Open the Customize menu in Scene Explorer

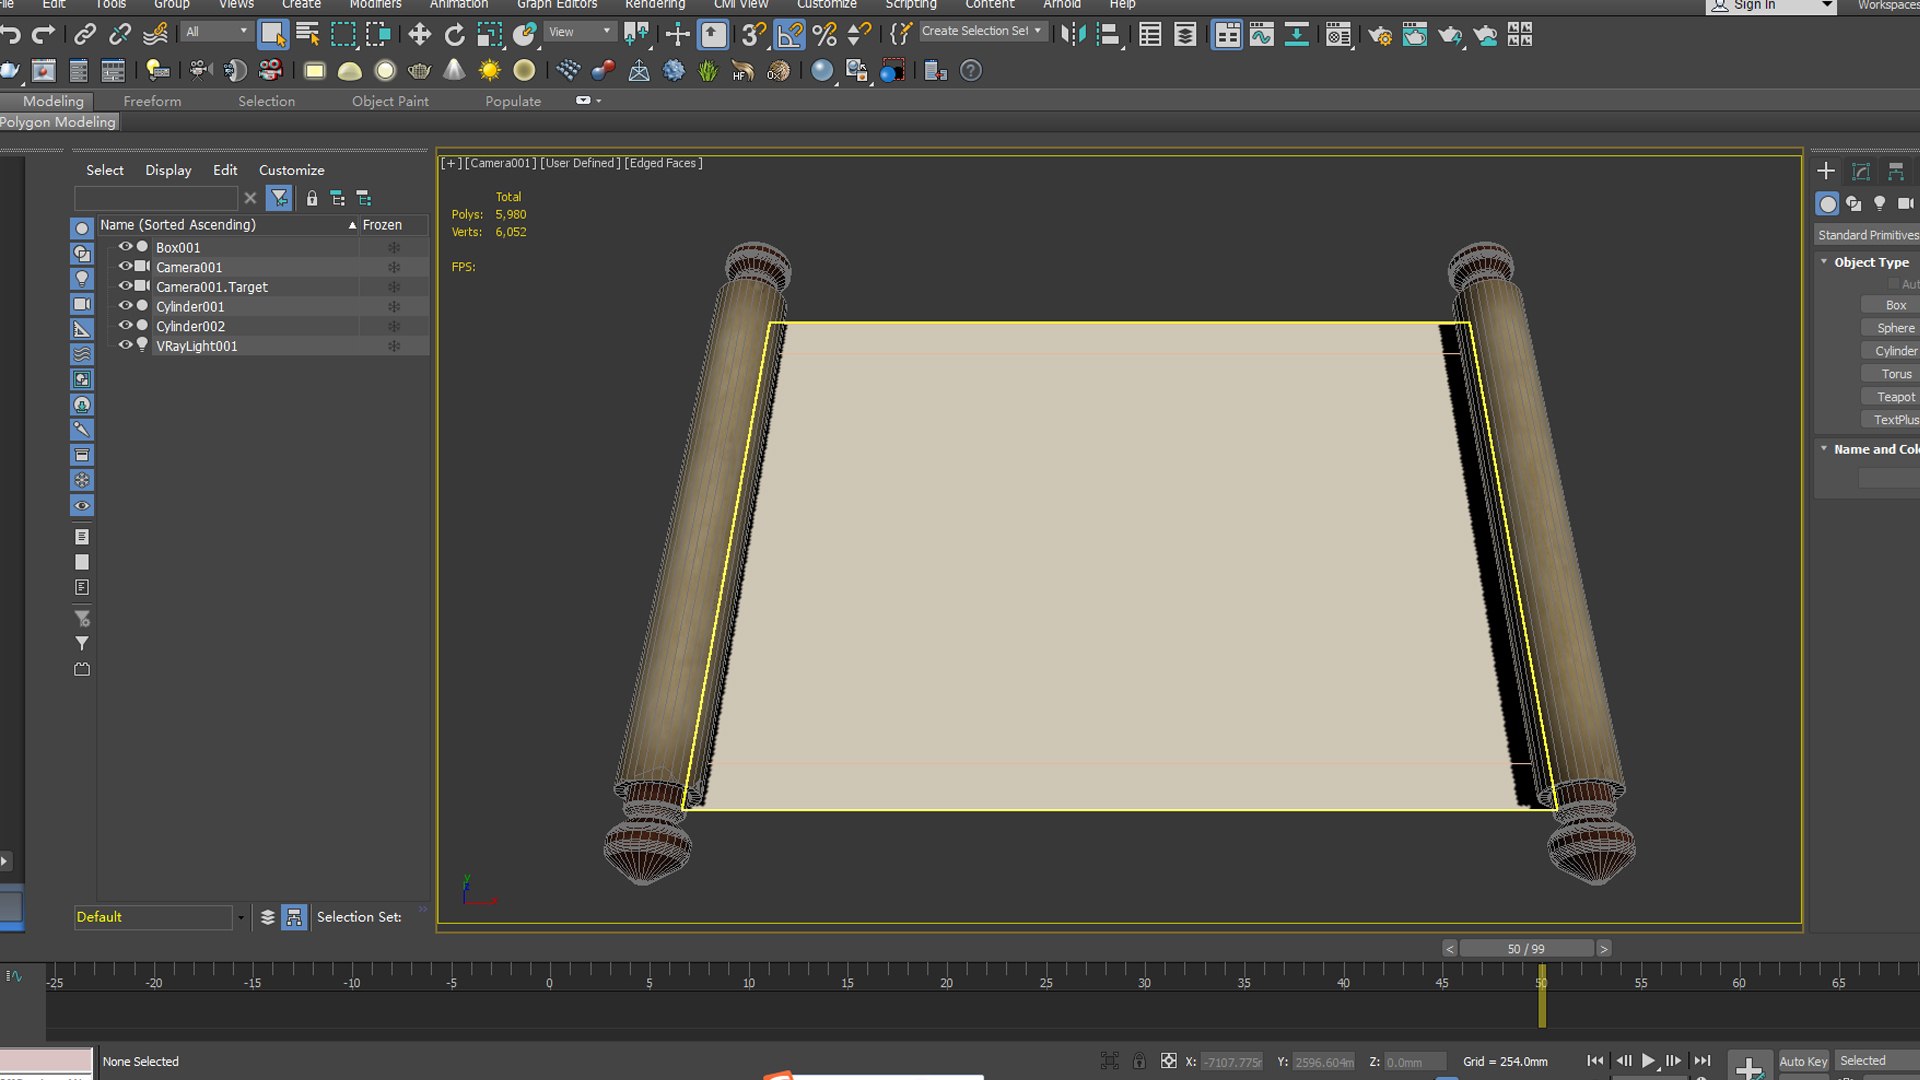[x=291, y=170]
